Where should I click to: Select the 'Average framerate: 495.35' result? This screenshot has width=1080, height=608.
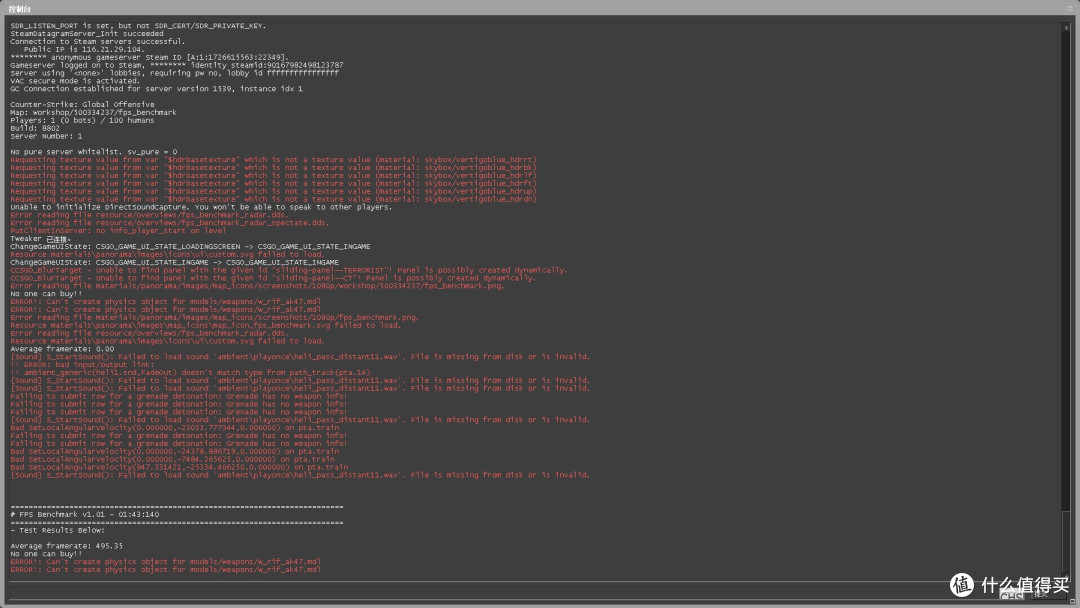point(67,546)
